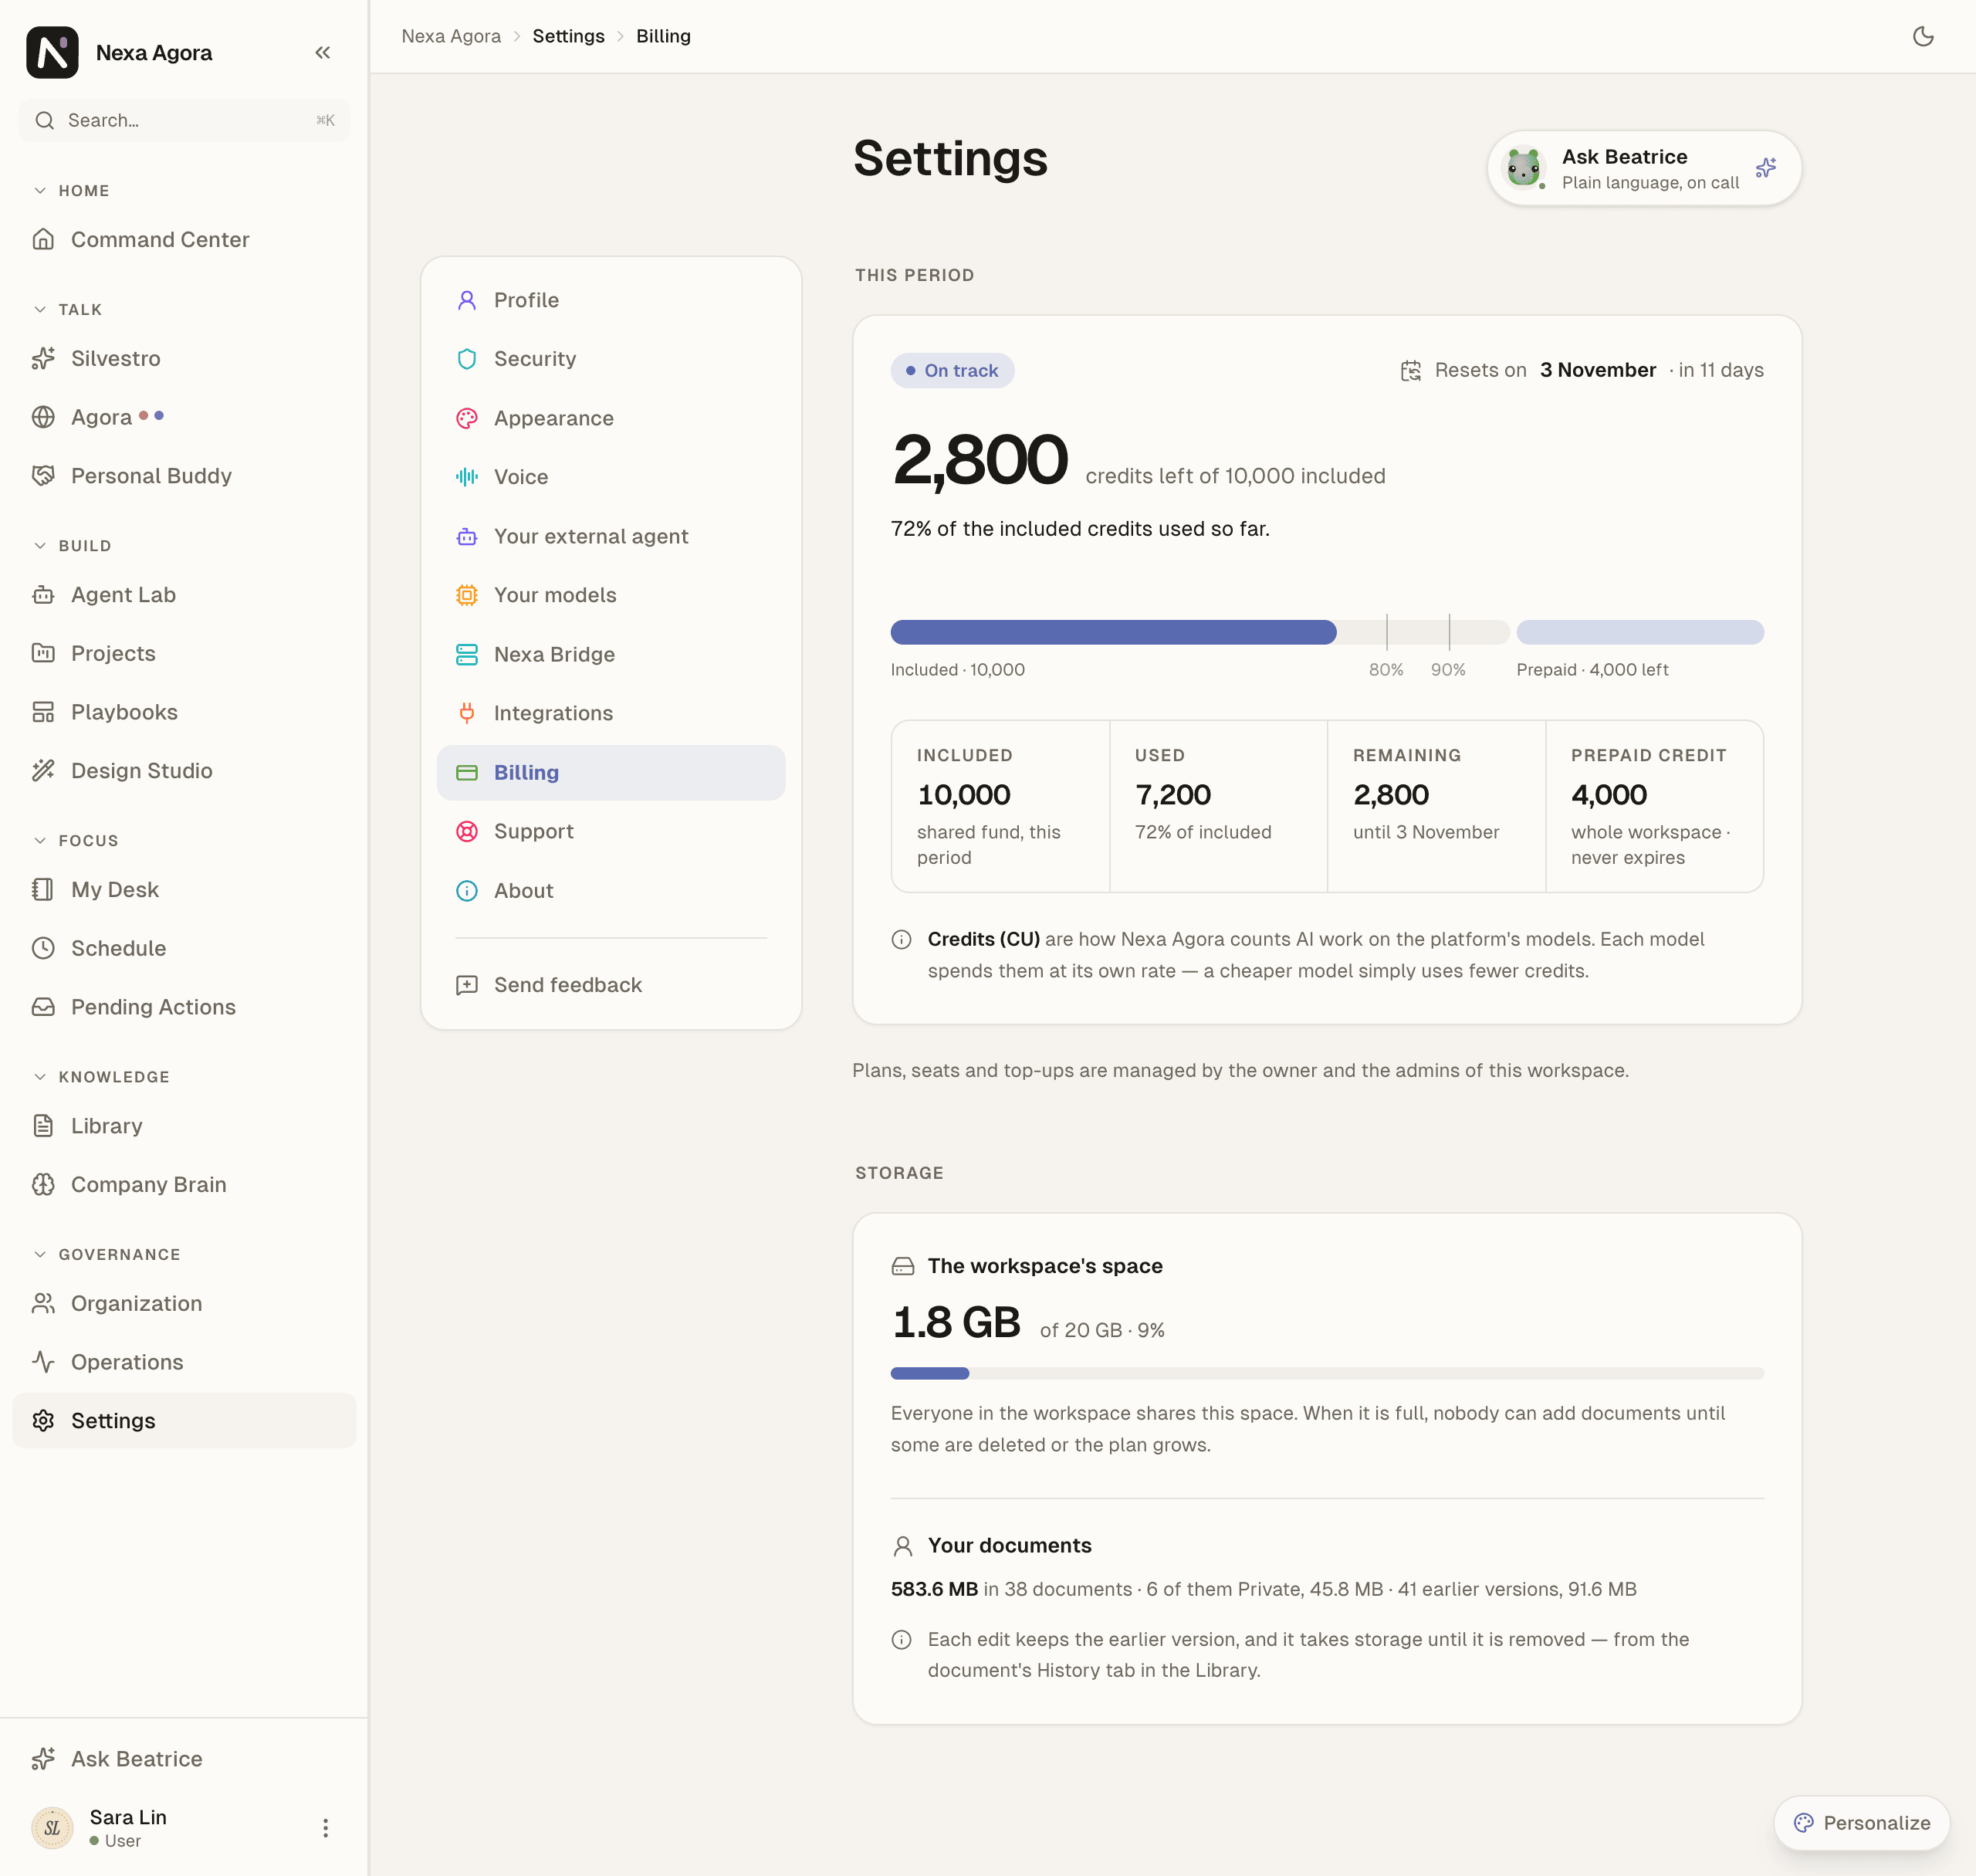Open the Personalize button
Screen dimensions: 1976x1876
(1861, 1823)
